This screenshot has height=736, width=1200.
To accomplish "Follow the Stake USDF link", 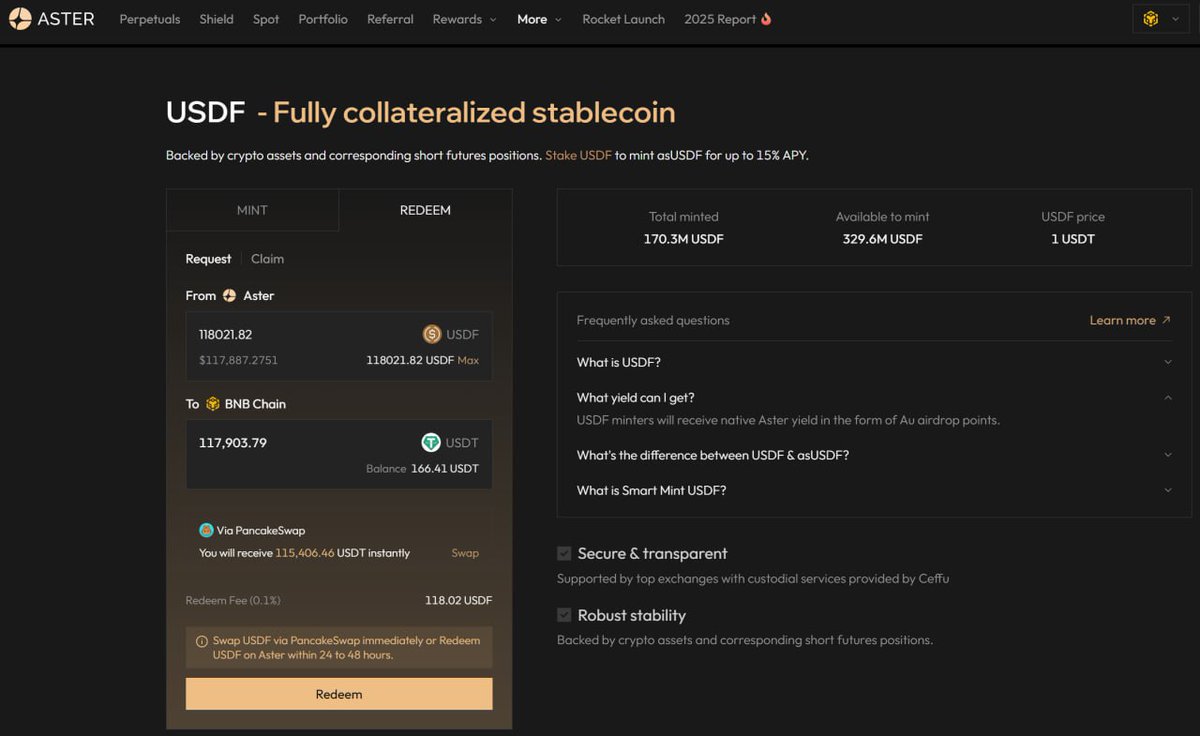I will click(578, 156).
